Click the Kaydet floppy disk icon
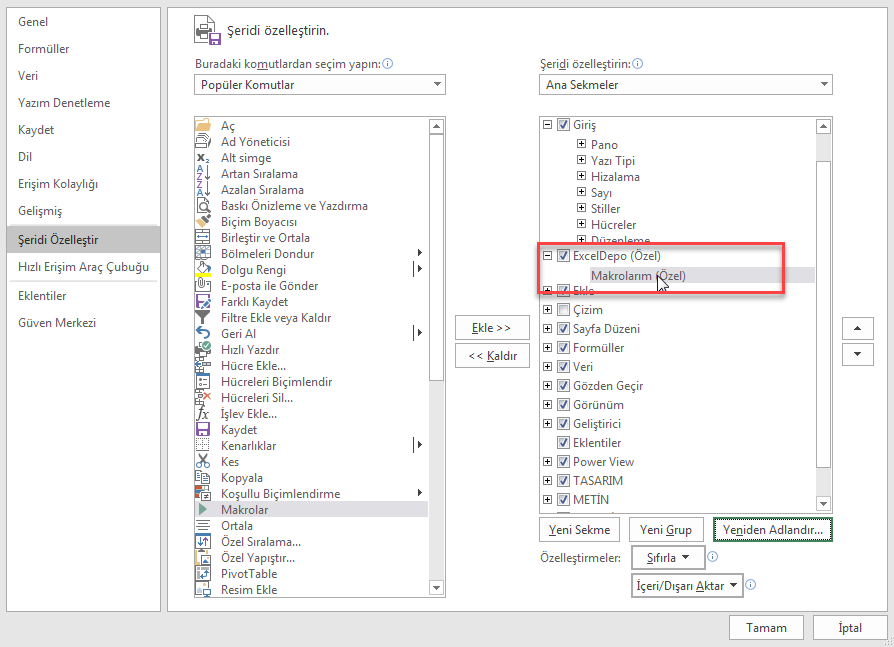The width and height of the screenshot is (894, 647). [x=203, y=429]
